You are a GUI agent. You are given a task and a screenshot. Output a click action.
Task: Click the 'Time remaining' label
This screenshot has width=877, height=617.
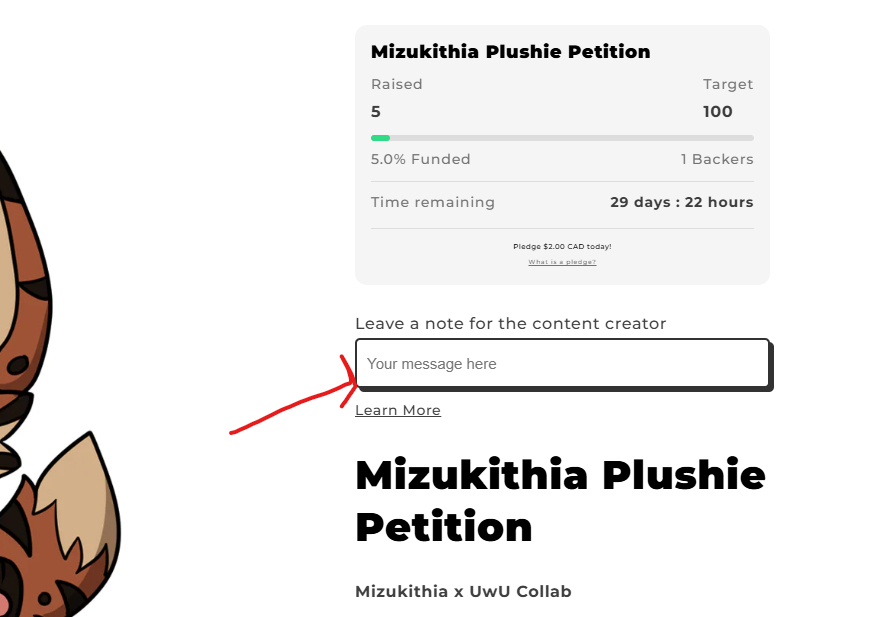[432, 202]
